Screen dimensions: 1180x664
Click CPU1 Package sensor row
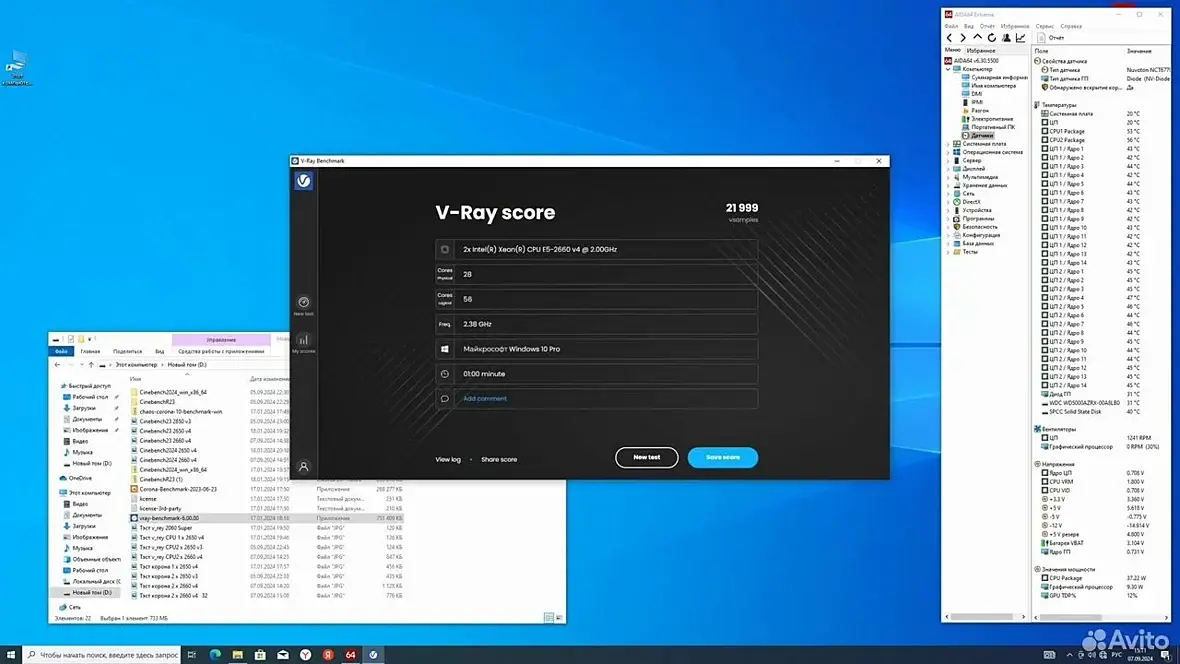1100,131
